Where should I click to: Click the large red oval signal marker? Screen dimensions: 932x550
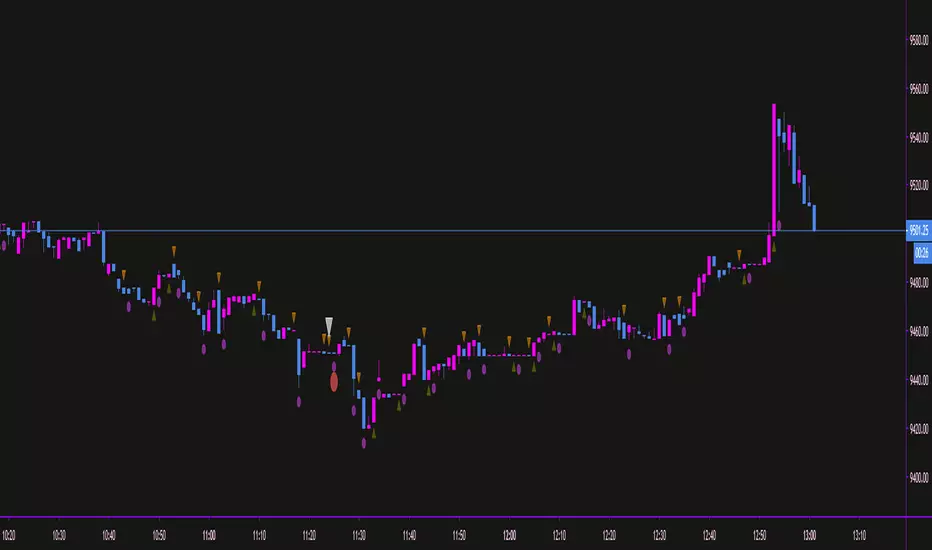(x=334, y=382)
